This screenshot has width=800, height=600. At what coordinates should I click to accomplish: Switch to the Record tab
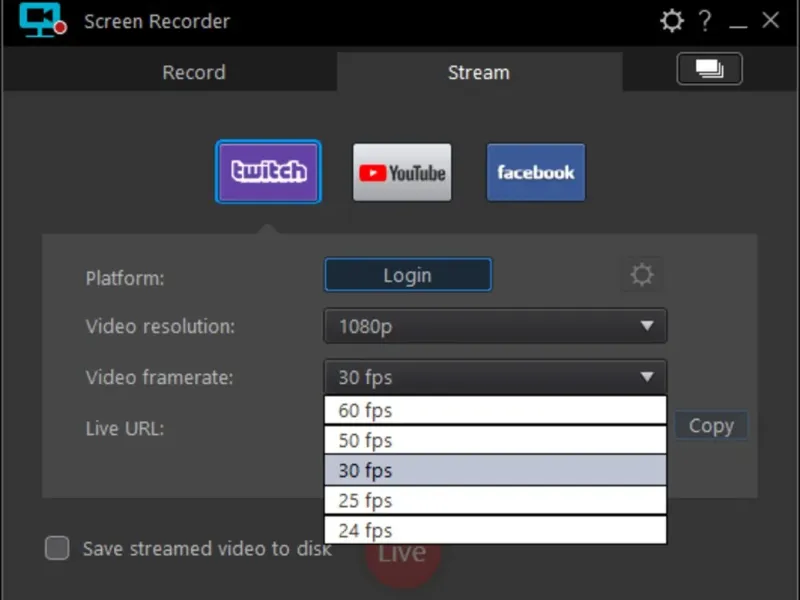tap(194, 72)
